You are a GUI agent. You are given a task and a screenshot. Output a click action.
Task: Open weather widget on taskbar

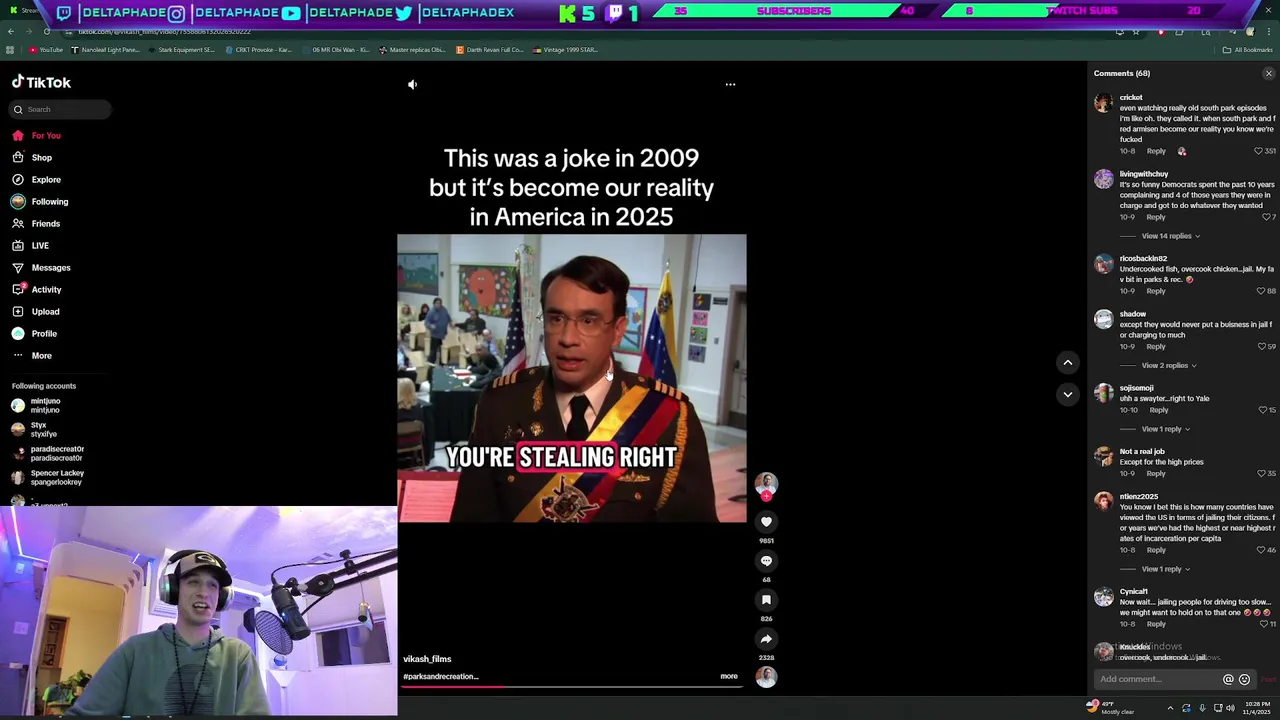[1110, 708]
